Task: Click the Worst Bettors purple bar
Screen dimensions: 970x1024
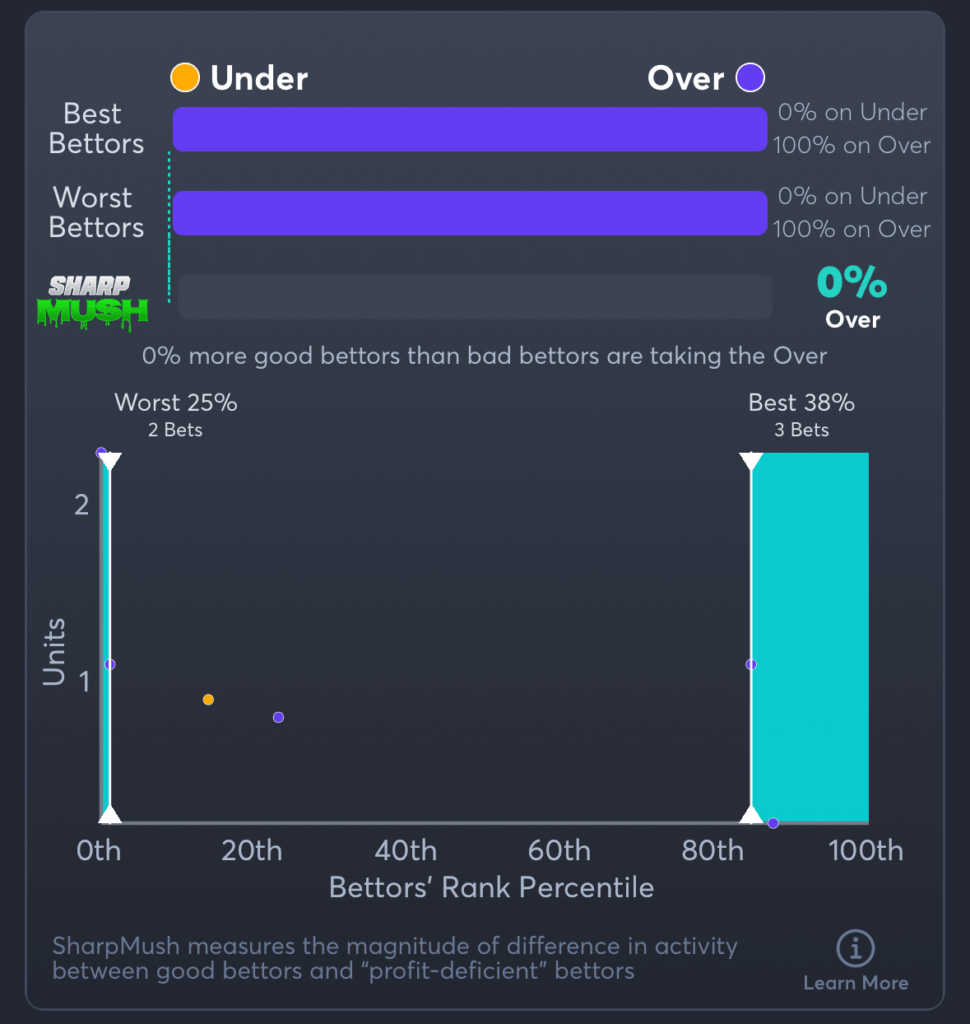Action: 470,213
